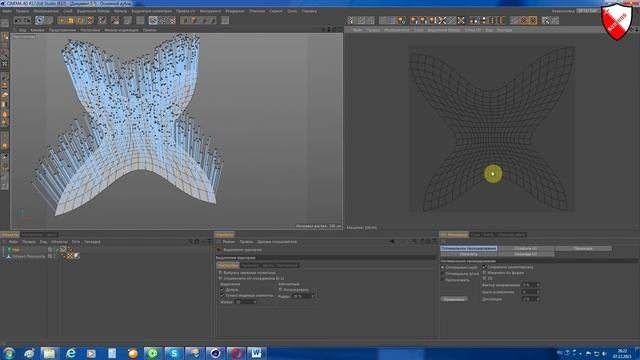Click the first icon of the UV toolbar
The width and height of the screenshot is (640, 360).
[x=352, y=20]
